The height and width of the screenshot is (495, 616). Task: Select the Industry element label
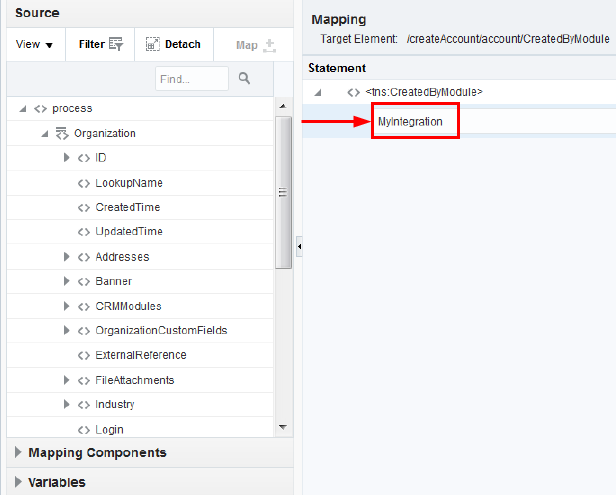click(115, 404)
